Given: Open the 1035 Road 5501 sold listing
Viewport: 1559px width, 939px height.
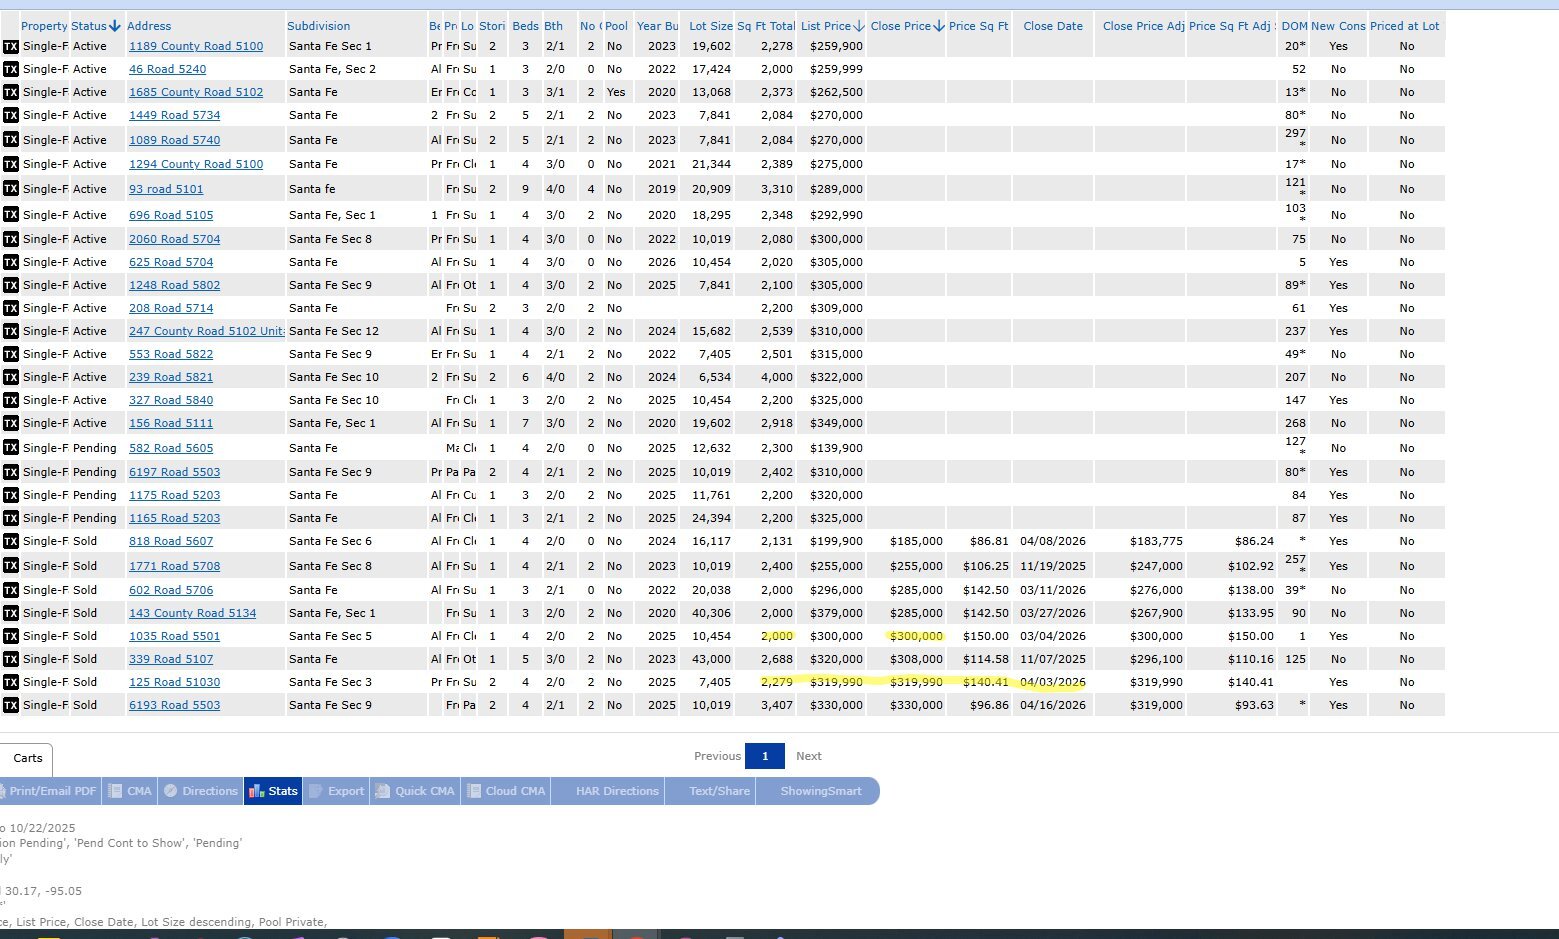Looking at the screenshot, I should pyautogui.click(x=174, y=636).
